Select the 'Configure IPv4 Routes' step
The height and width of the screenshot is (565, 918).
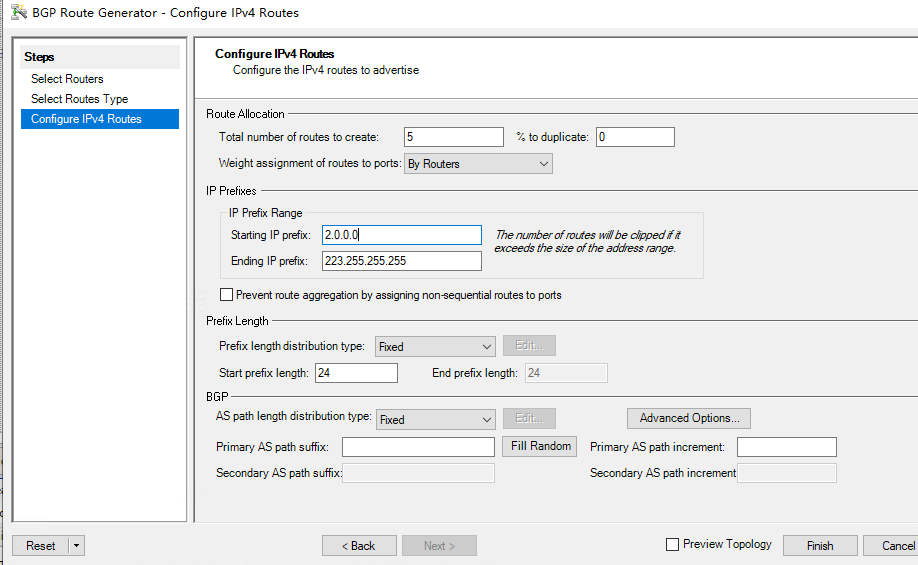pos(100,119)
